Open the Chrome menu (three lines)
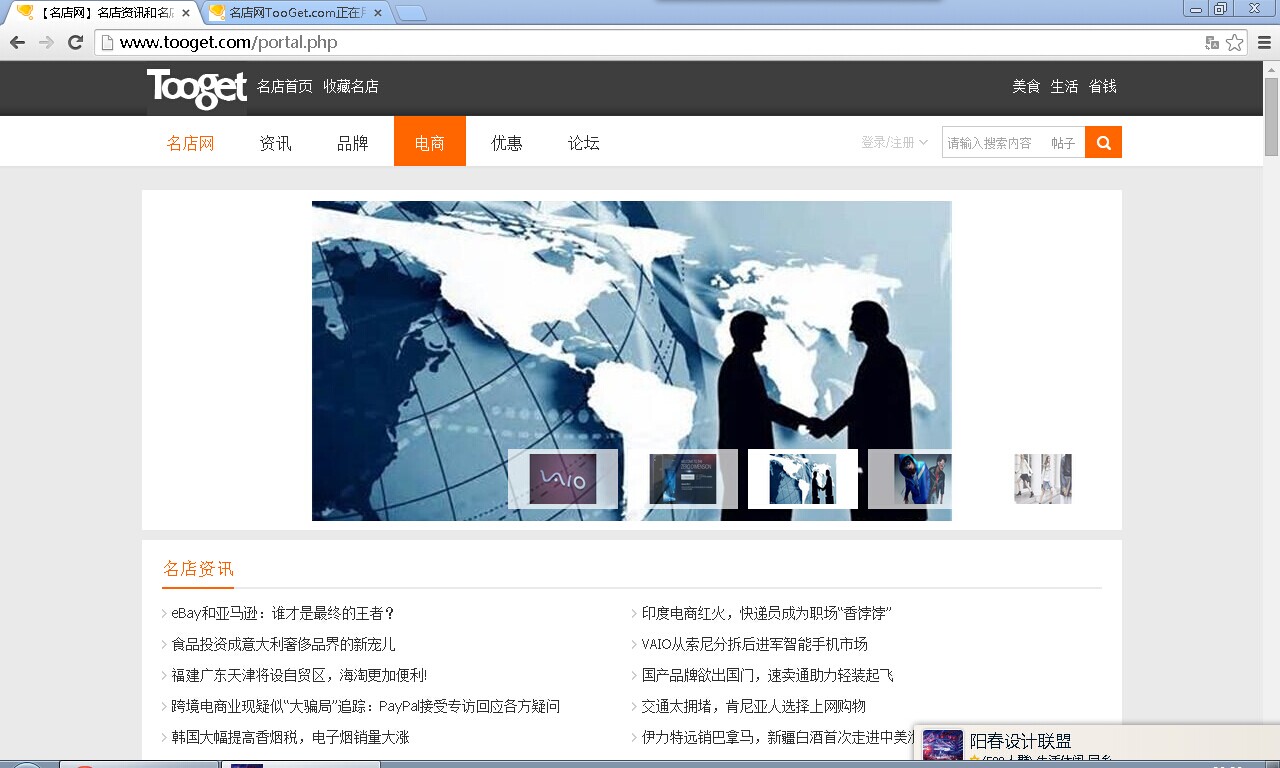 point(1264,42)
